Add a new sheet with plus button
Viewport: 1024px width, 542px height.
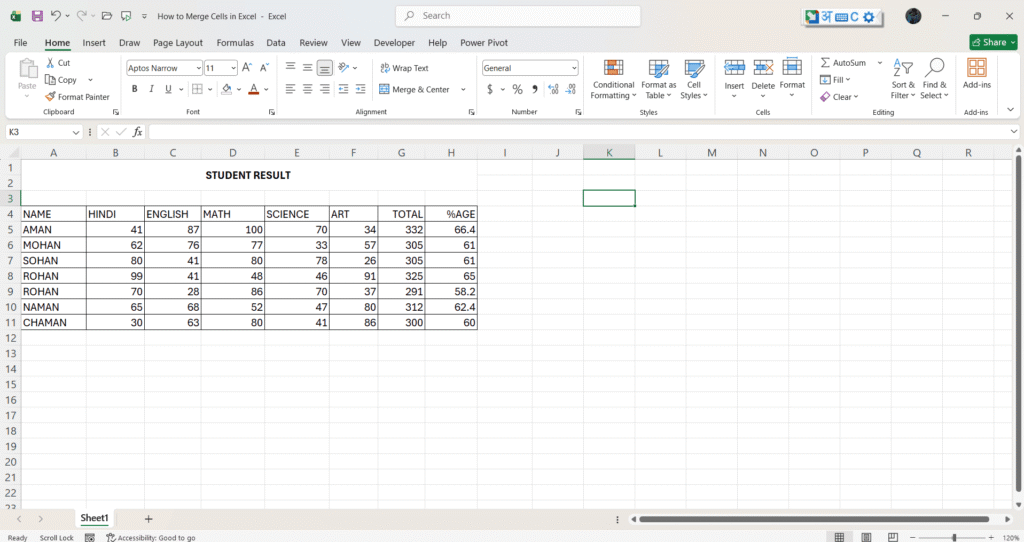coord(148,518)
